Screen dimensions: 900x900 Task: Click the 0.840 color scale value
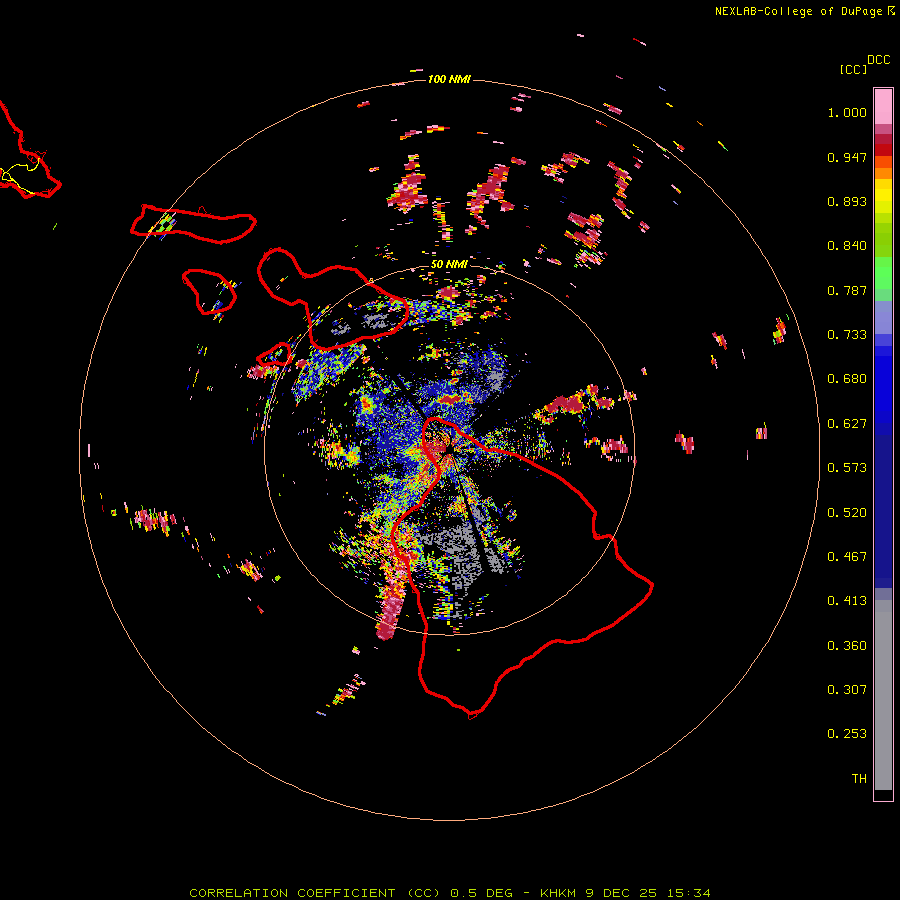click(847, 246)
